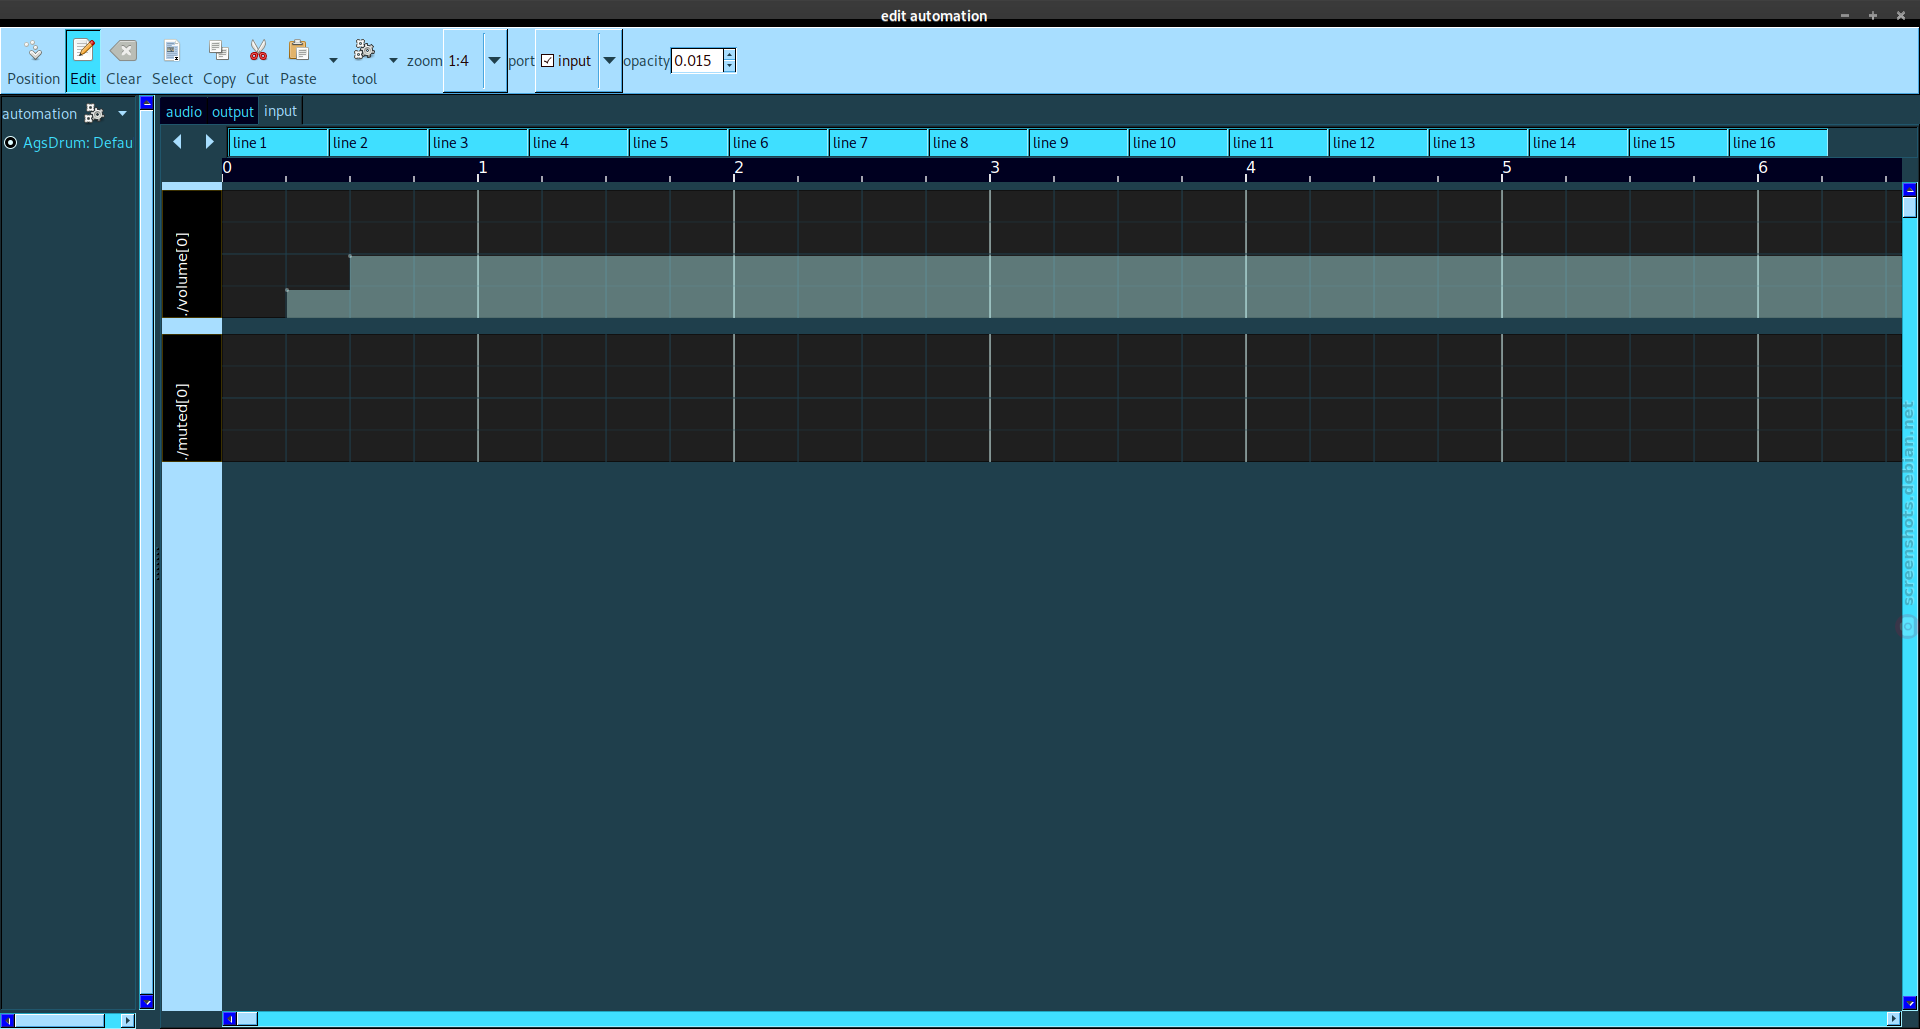Activate the Edit pencil tool
Image resolution: width=1920 pixels, height=1029 pixels.
pyautogui.click(x=83, y=62)
